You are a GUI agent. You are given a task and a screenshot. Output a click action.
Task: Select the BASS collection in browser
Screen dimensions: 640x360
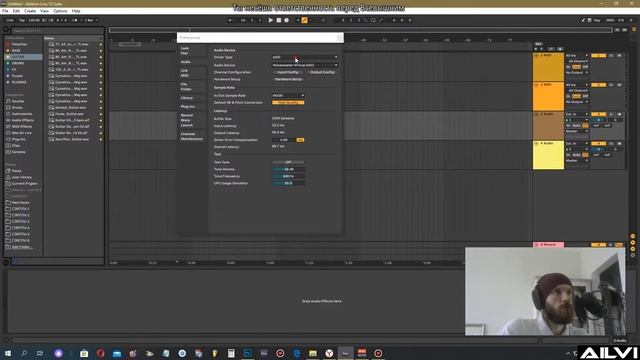tap(16, 51)
